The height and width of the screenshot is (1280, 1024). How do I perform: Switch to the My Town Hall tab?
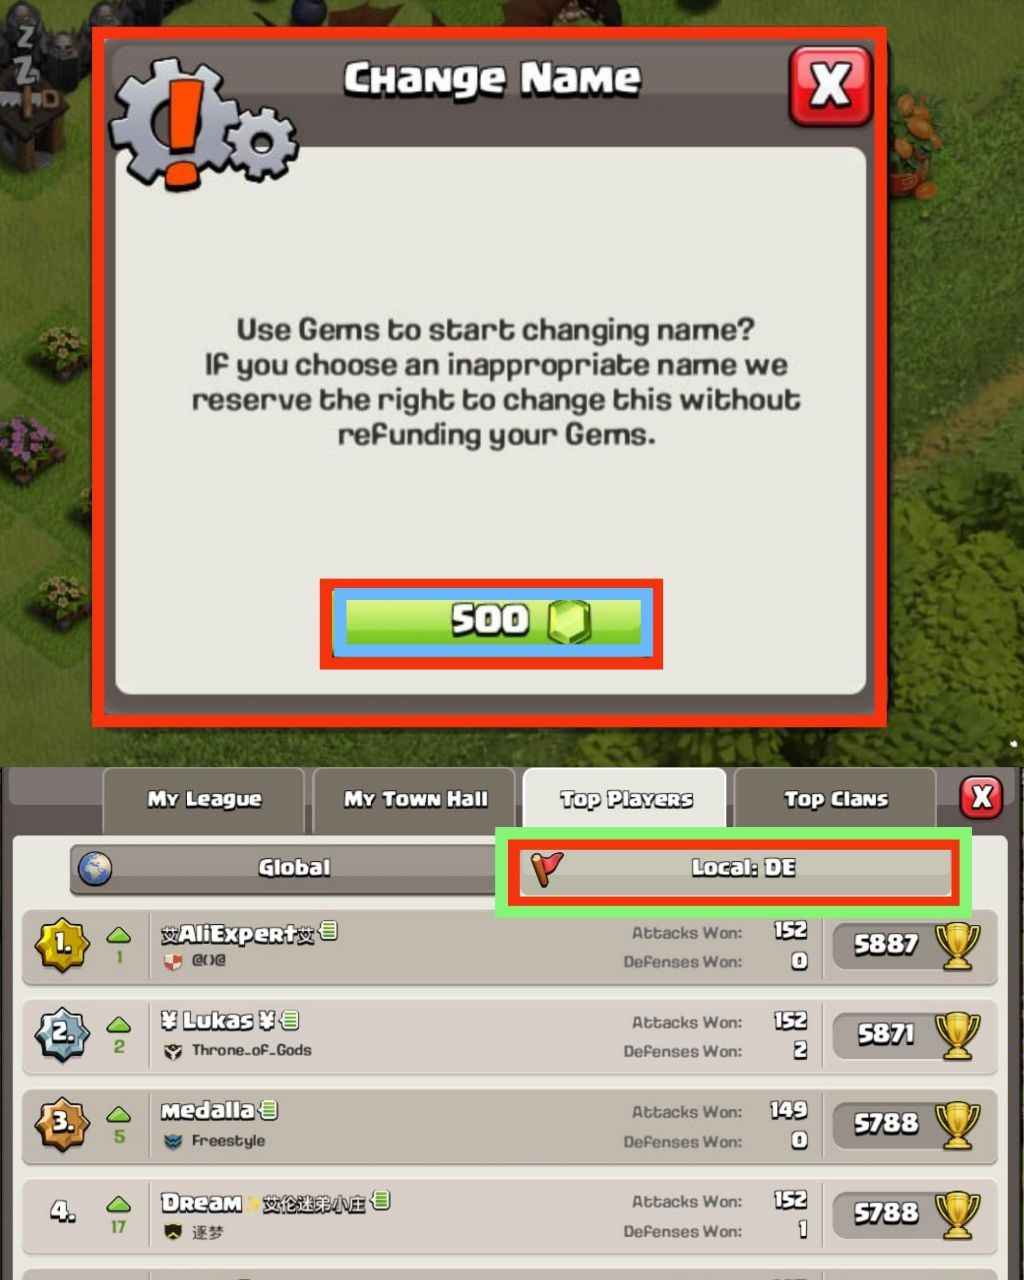tap(415, 799)
